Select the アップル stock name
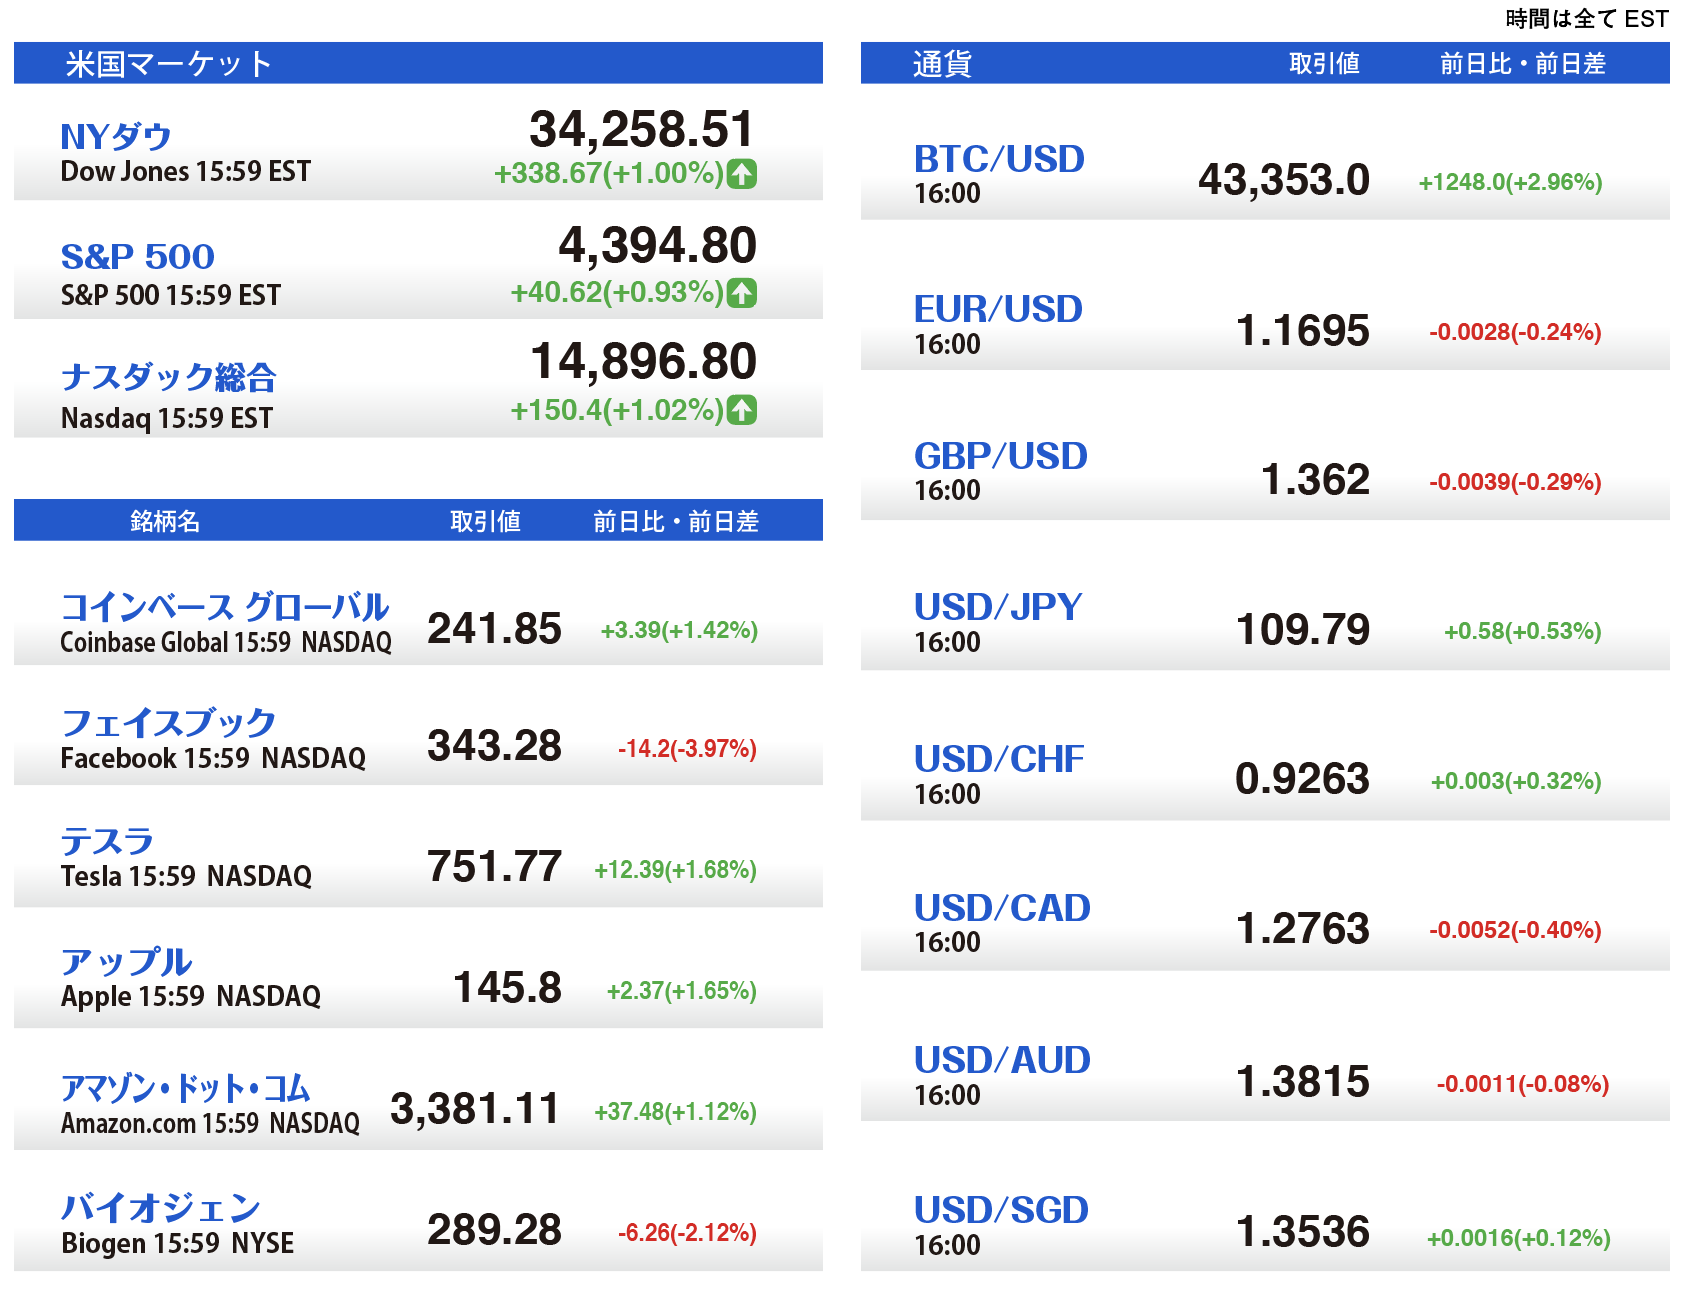This screenshot has width=1684, height=1302. (x=126, y=961)
